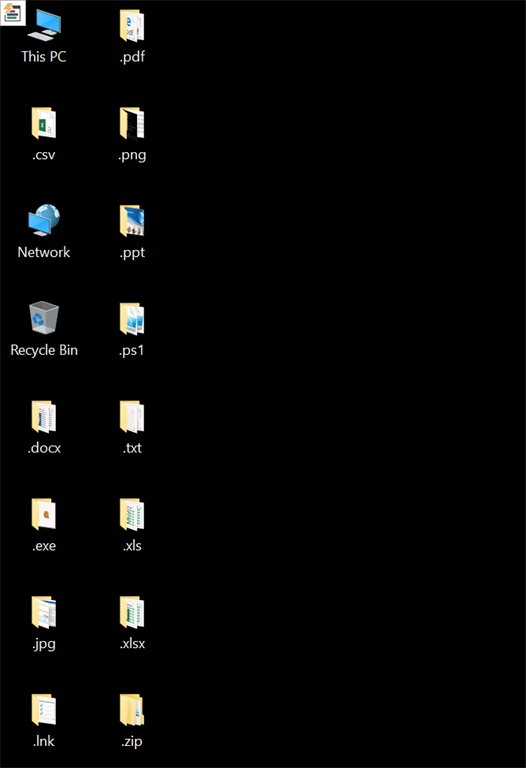Viewport: 526px width, 768px height.
Task: Click the stacked-bars app icon in corner
Action: click(12, 13)
